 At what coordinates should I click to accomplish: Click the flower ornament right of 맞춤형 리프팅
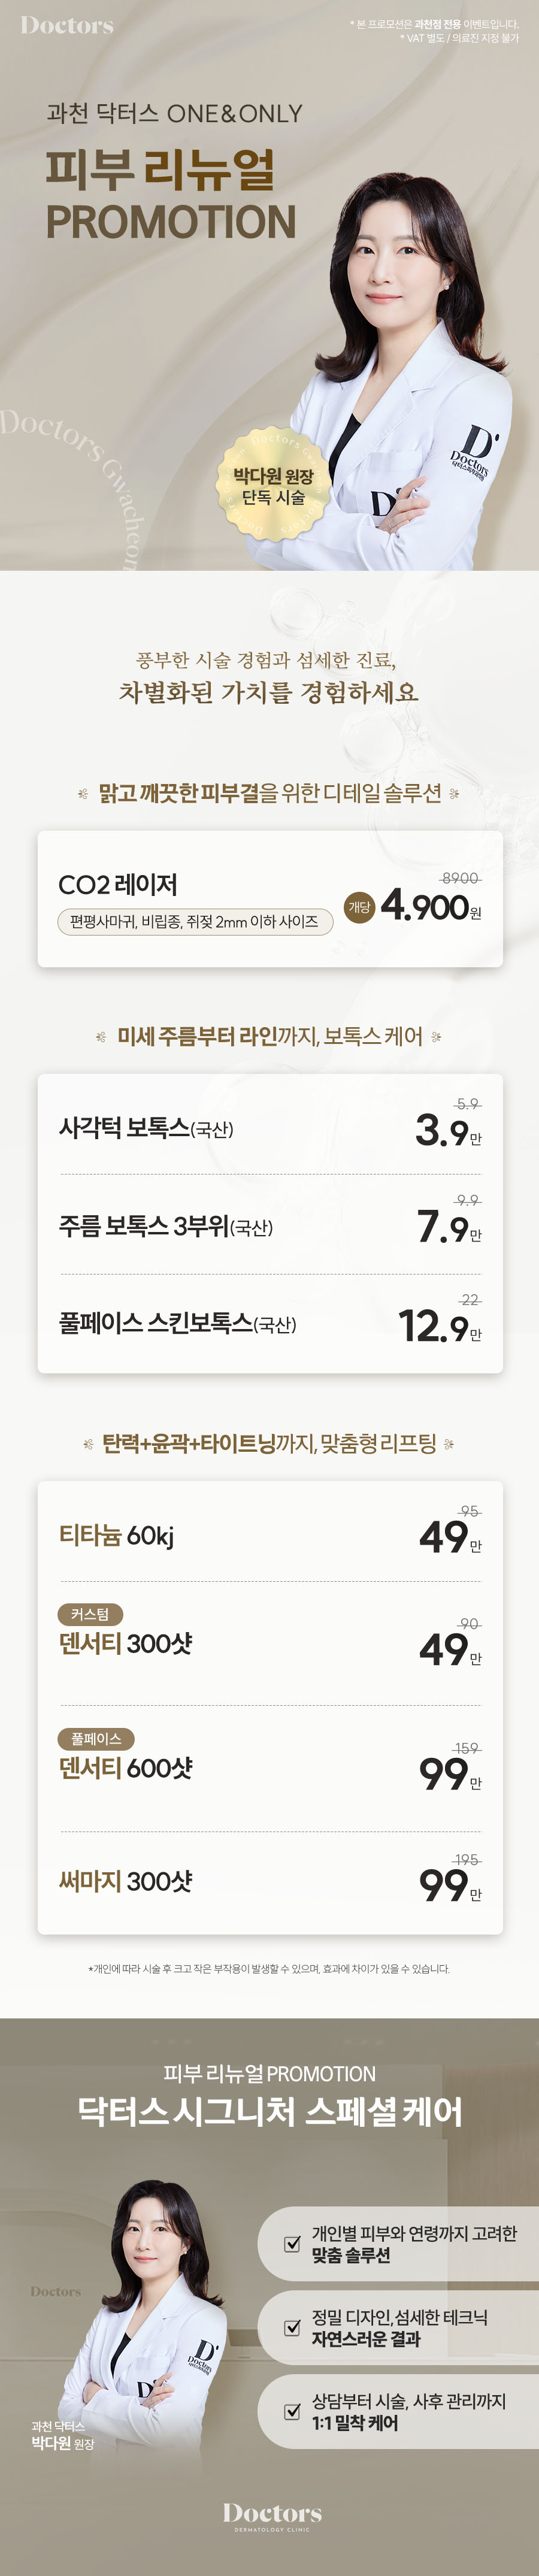point(449,1444)
